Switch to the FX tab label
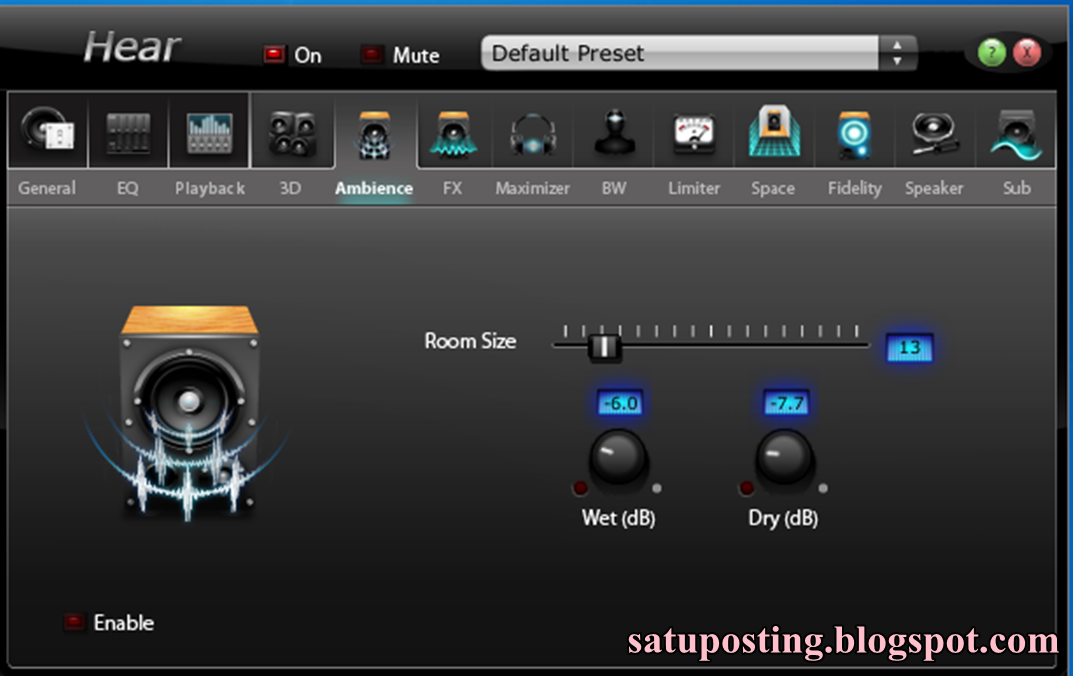 (x=452, y=188)
